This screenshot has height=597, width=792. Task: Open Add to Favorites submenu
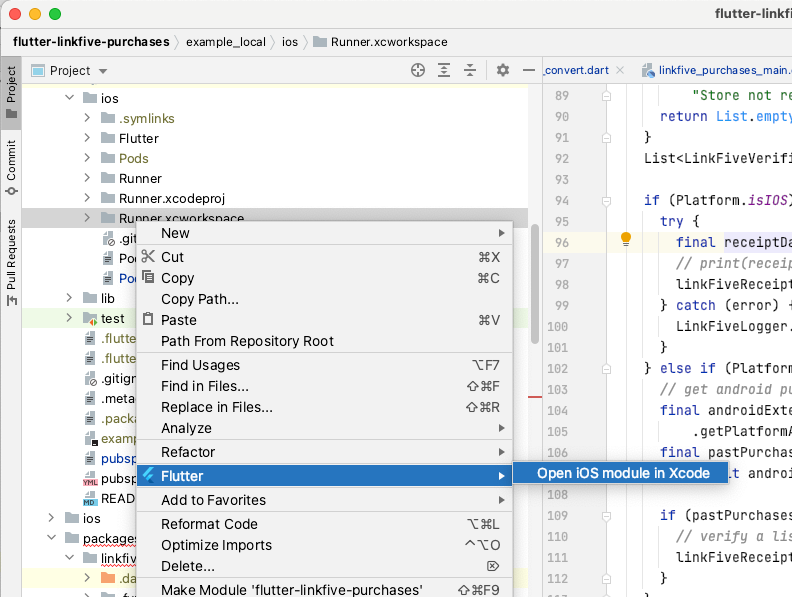tap(324, 500)
